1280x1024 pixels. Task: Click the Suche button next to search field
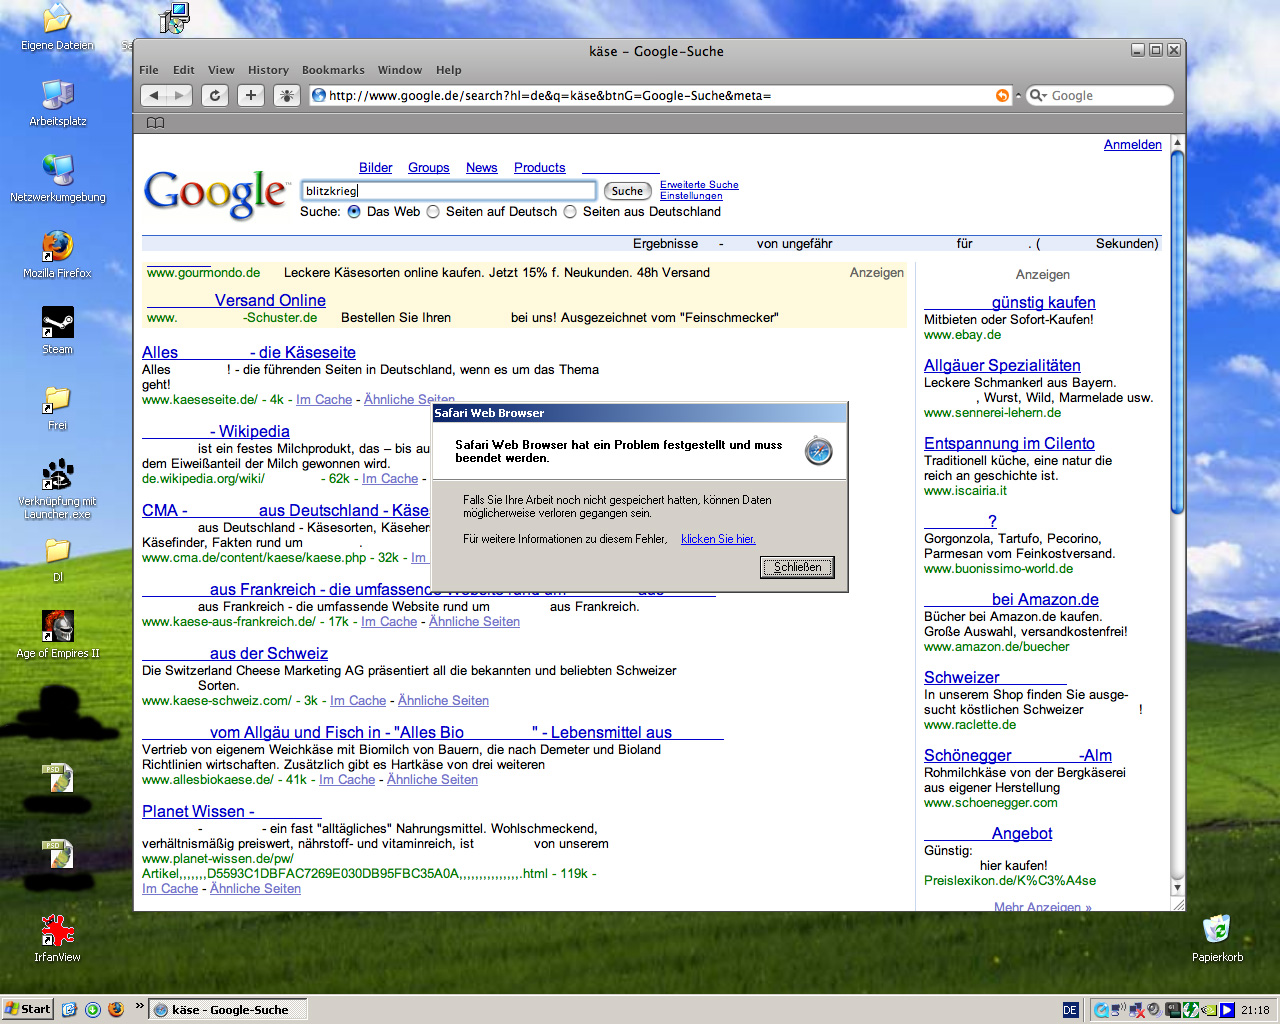627,191
